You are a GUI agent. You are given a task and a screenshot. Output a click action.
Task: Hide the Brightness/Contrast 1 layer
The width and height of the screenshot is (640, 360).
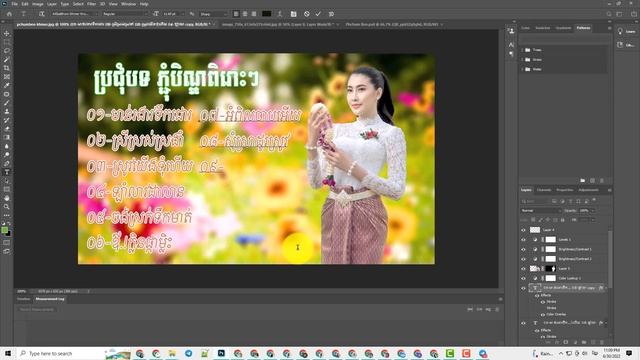[523, 249]
